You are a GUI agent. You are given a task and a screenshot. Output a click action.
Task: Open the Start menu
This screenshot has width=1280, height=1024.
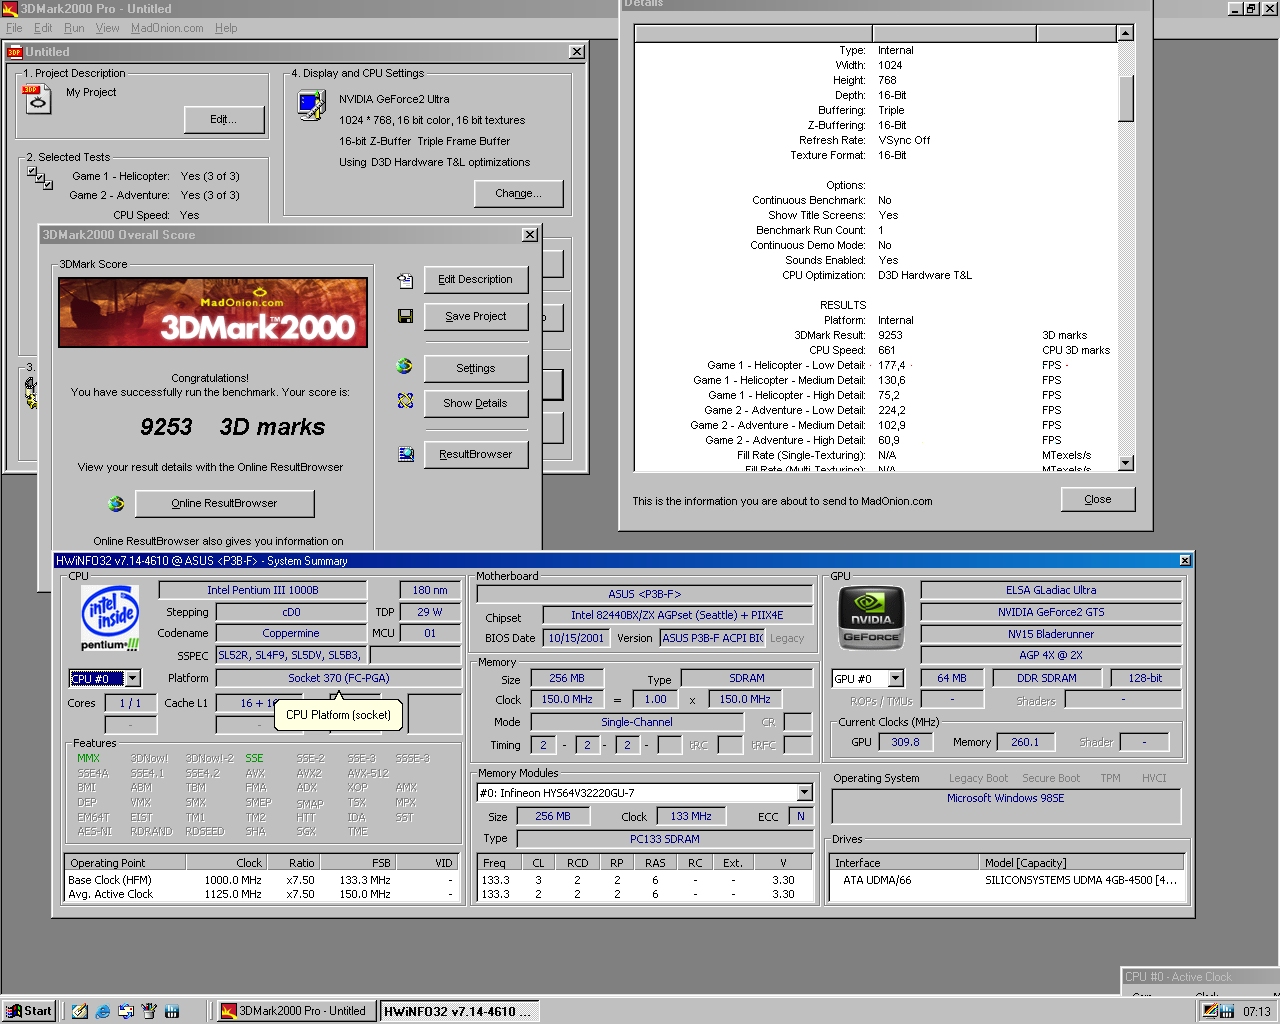click(x=28, y=1011)
